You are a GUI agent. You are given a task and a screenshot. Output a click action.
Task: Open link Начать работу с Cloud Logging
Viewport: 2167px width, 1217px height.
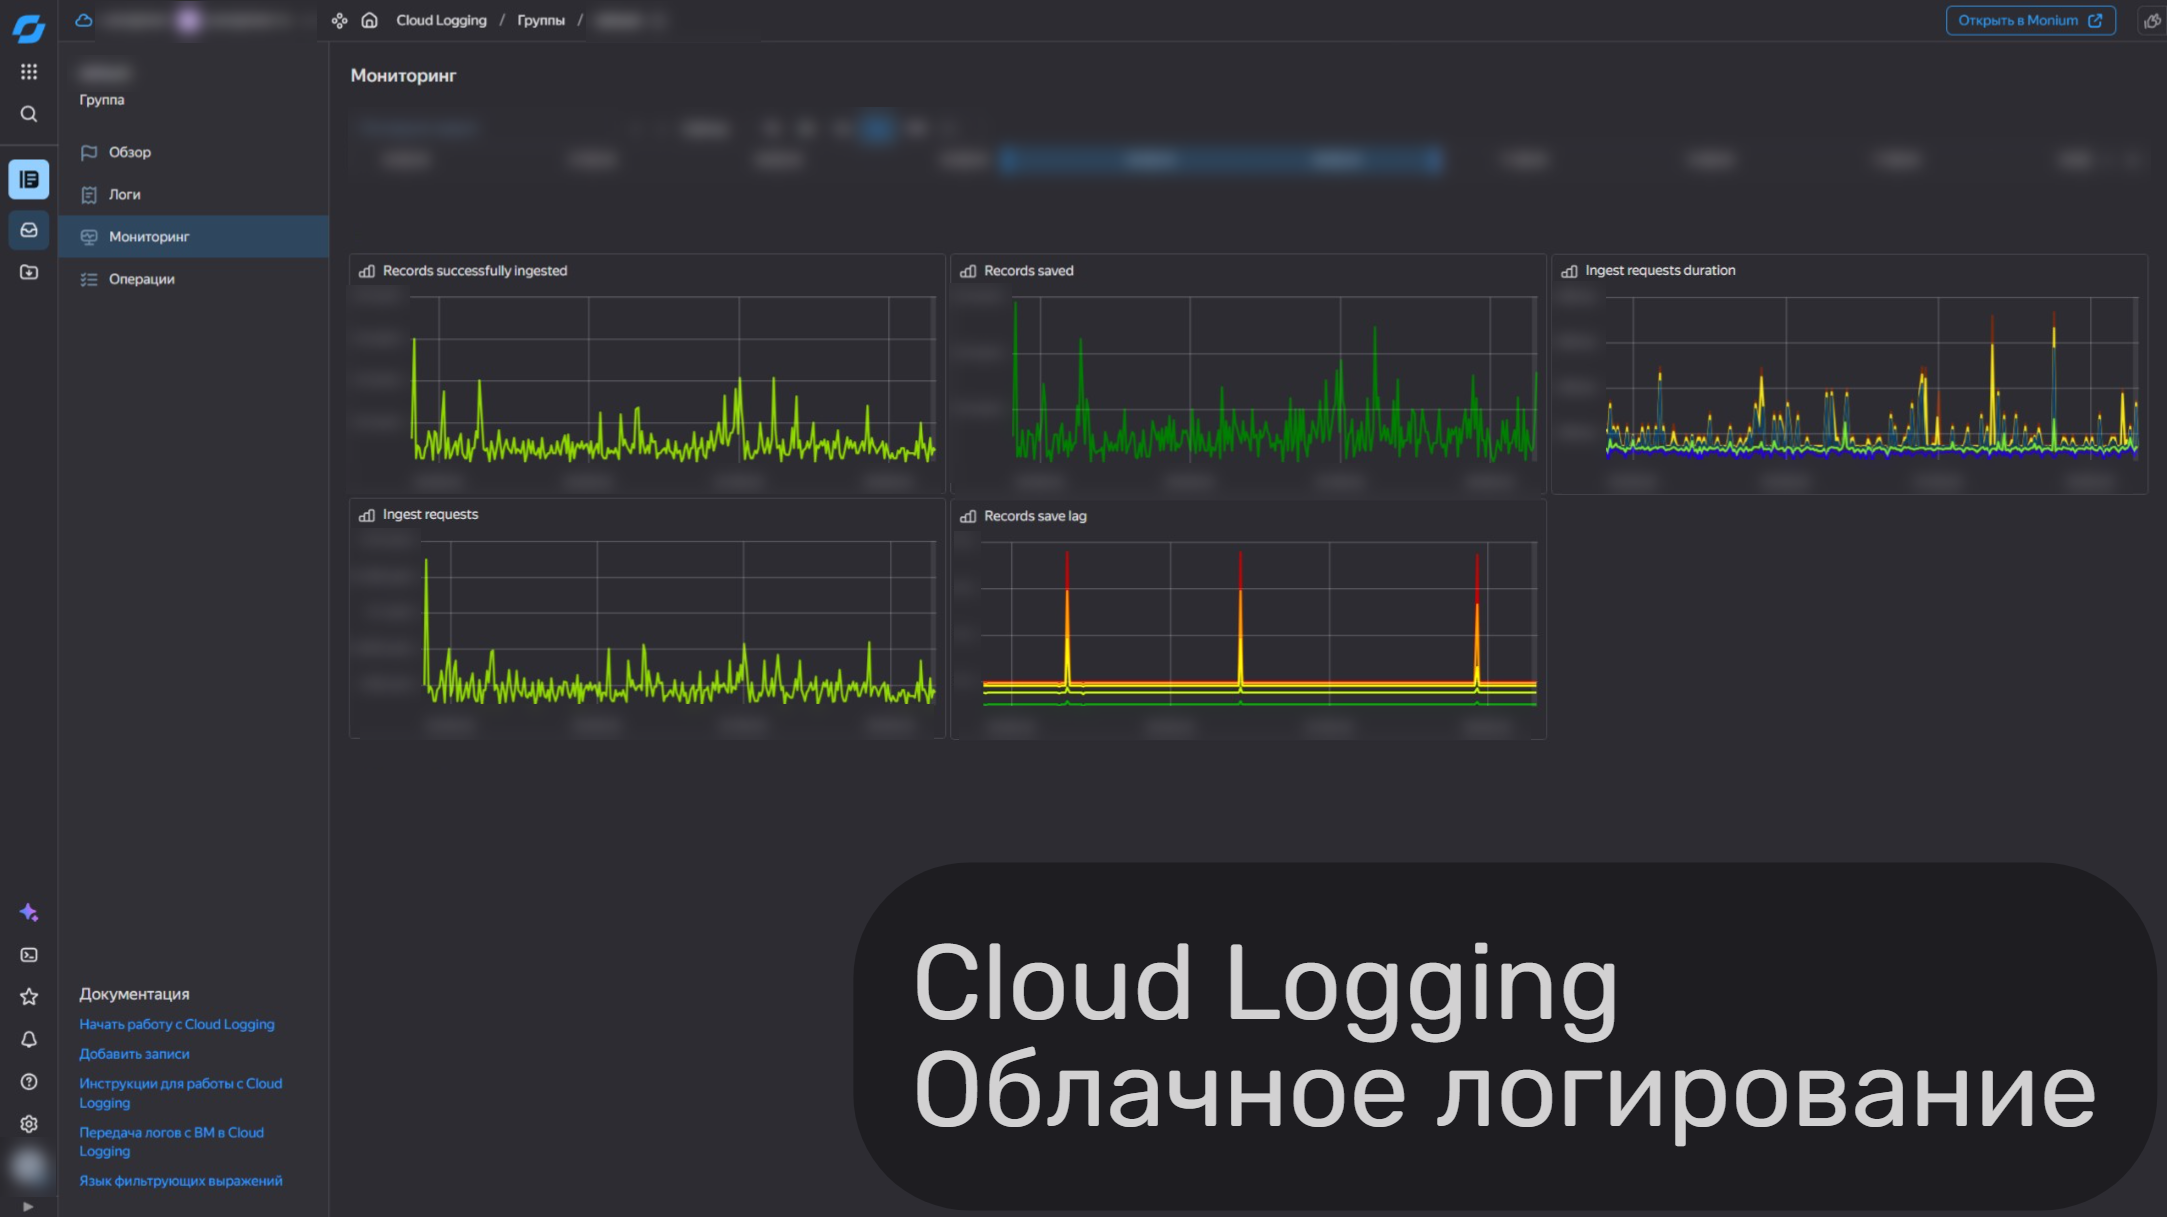177,1024
